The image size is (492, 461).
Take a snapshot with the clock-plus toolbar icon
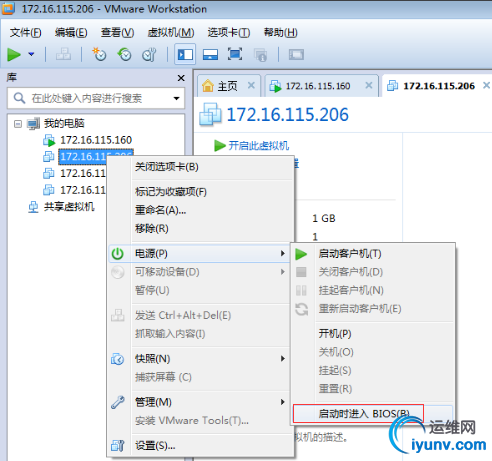click(x=99, y=54)
